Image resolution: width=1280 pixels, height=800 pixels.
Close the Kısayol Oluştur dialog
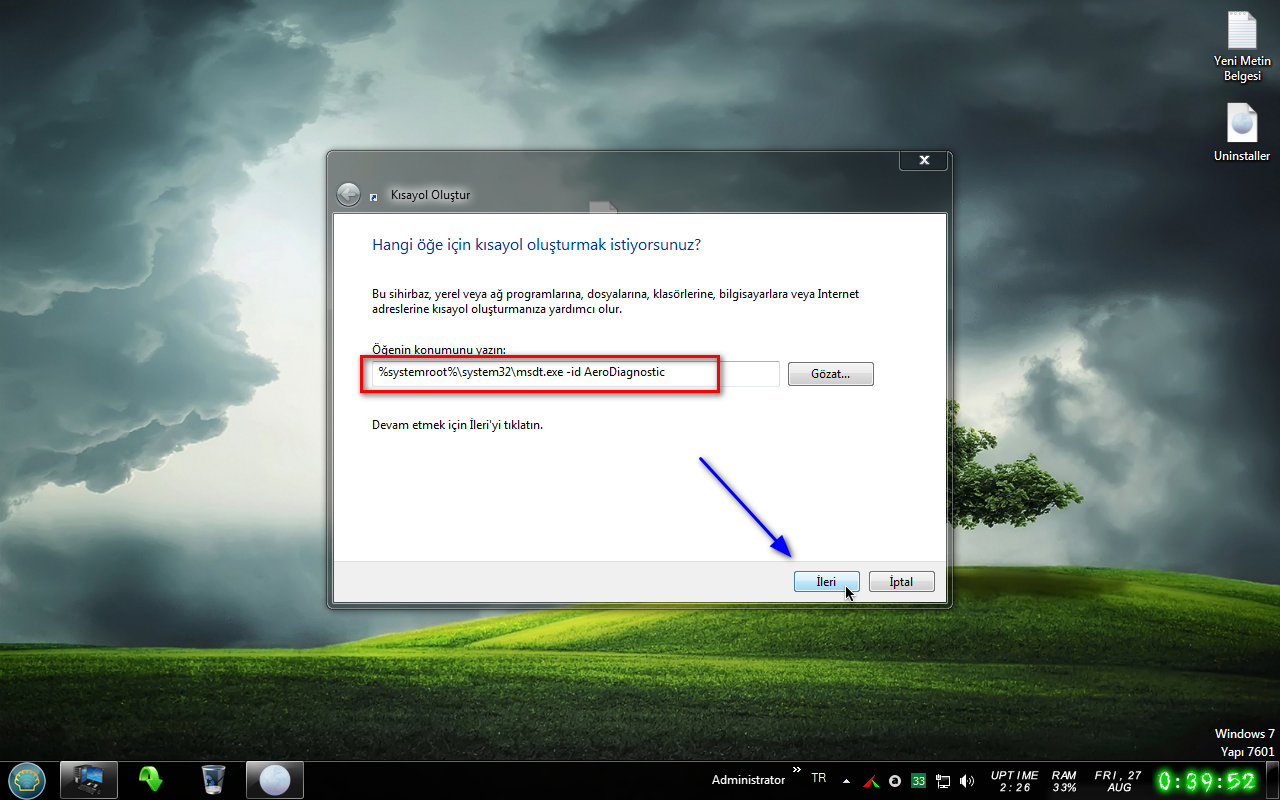coord(923,160)
